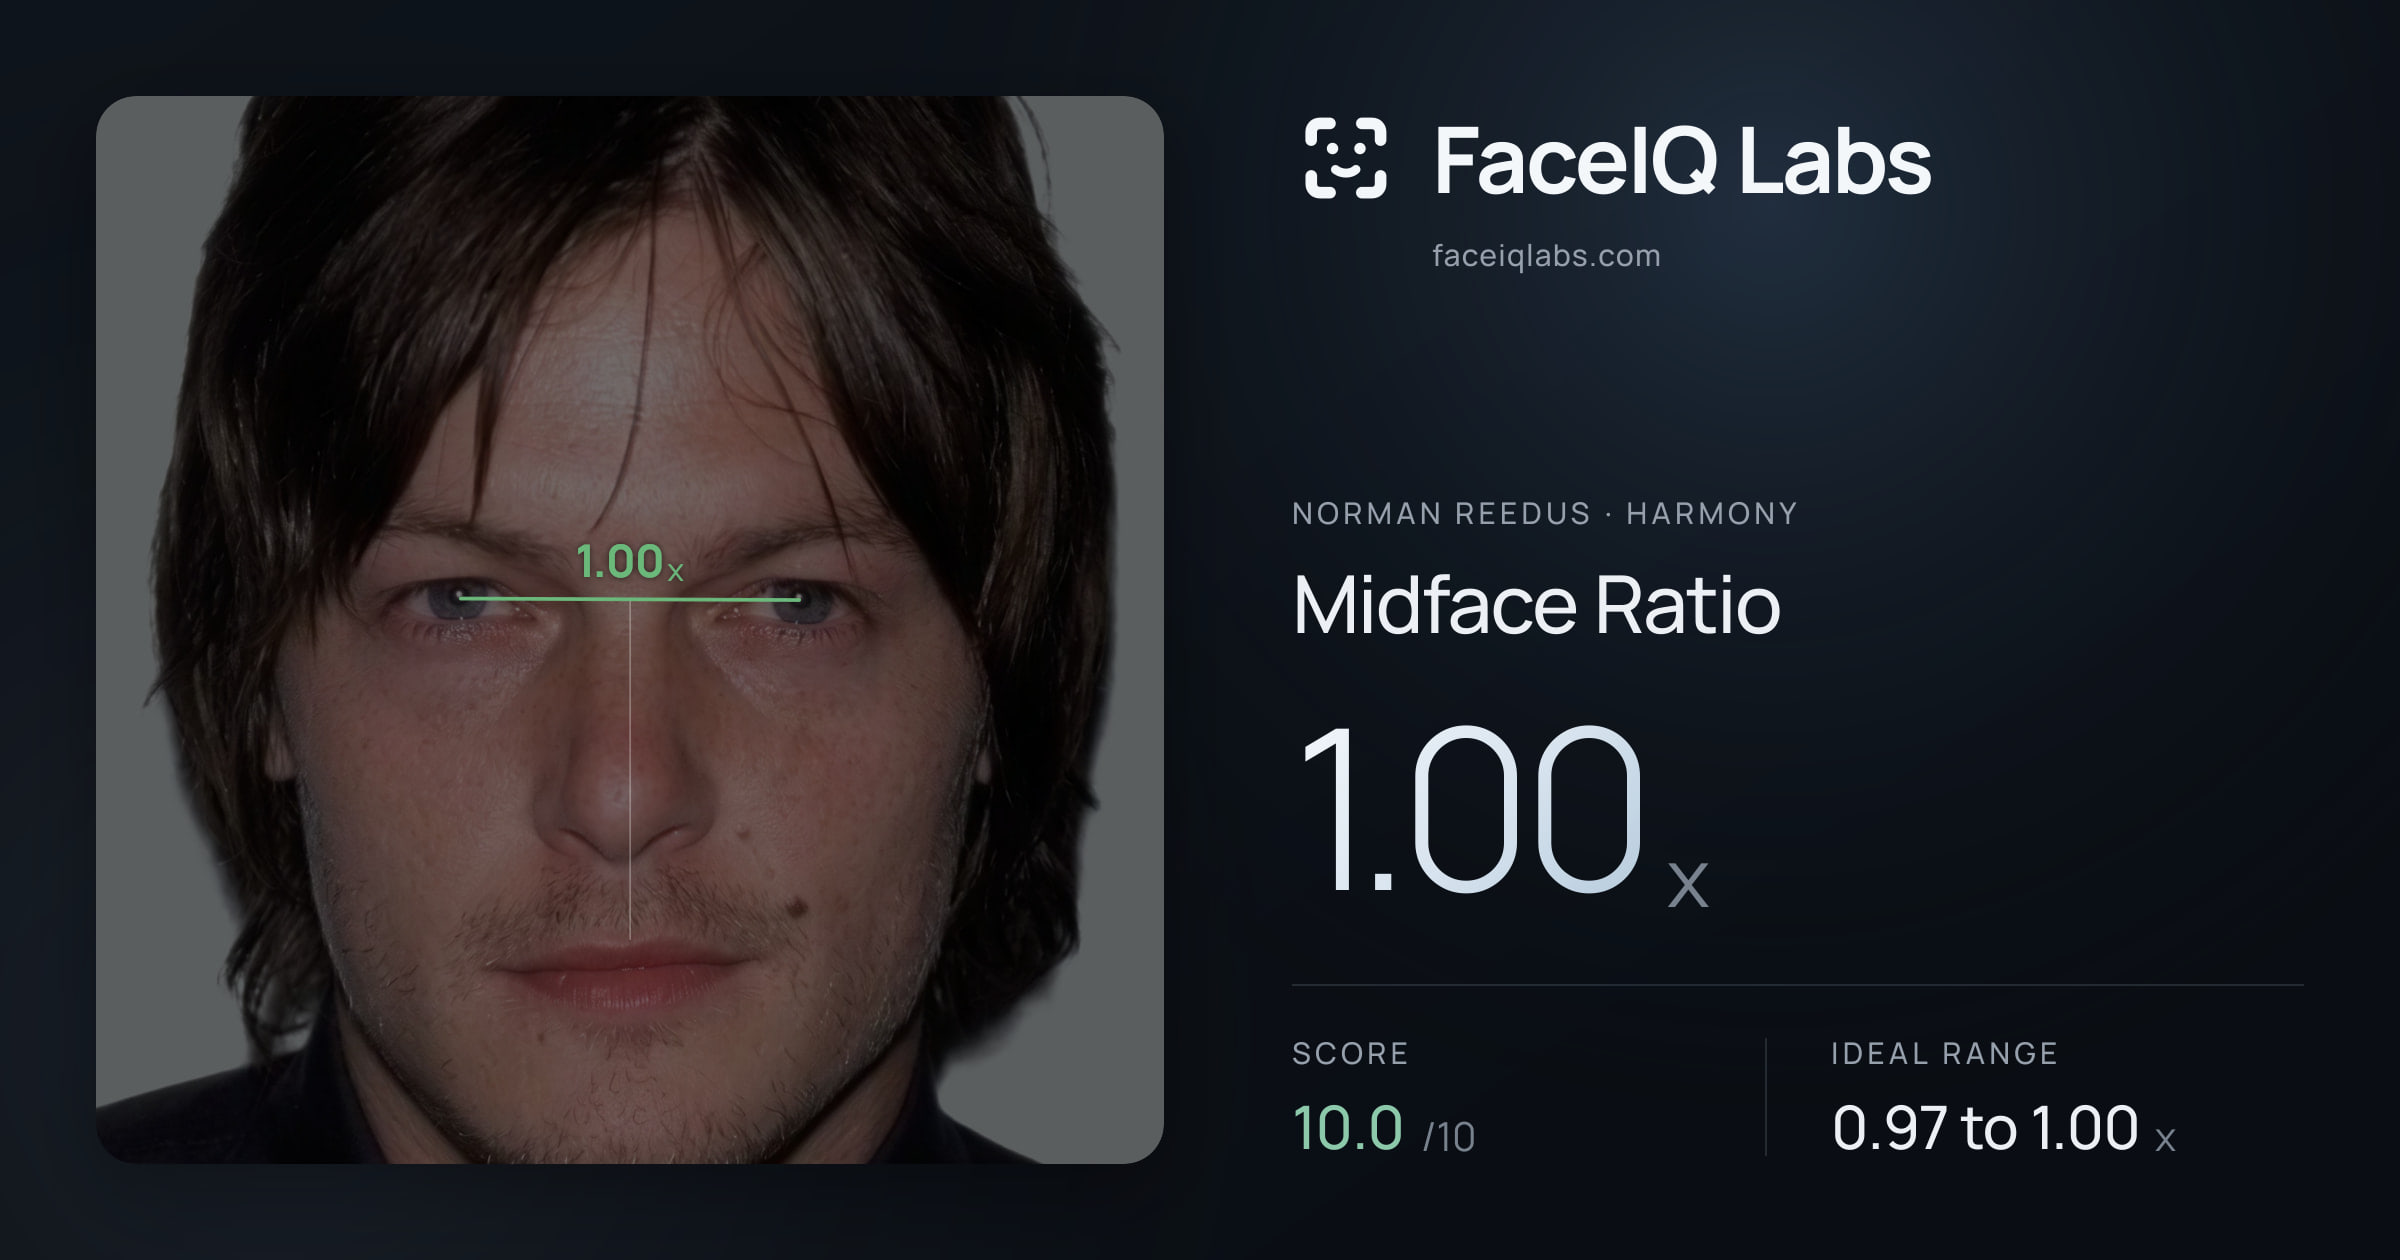Screen dimensions: 2400x1260
Task: Click the NORMAN REEDUS · HARMONY caption
Action: (1544, 513)
